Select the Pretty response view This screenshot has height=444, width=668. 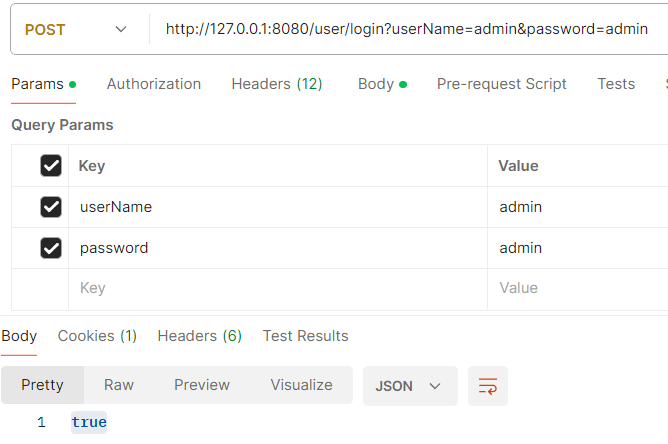tap(43, 385)
